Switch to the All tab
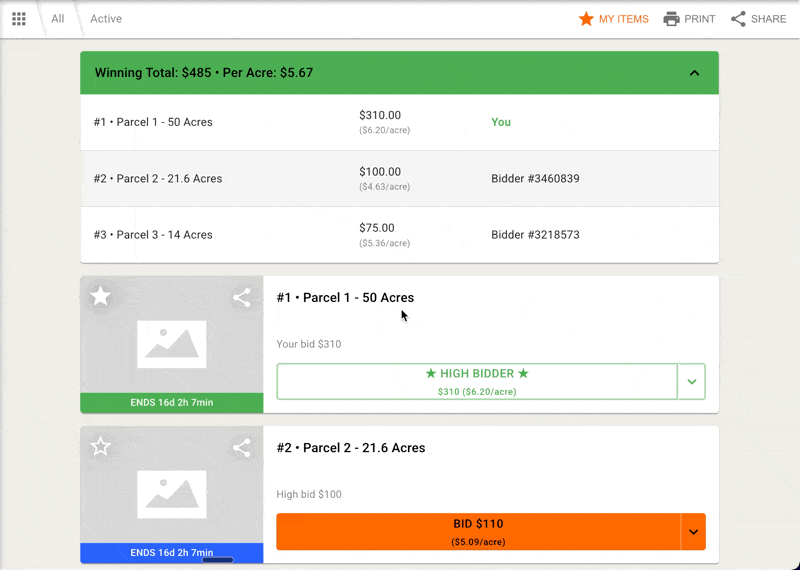Viewport: 800px width, 570px height. pos(58,19)
